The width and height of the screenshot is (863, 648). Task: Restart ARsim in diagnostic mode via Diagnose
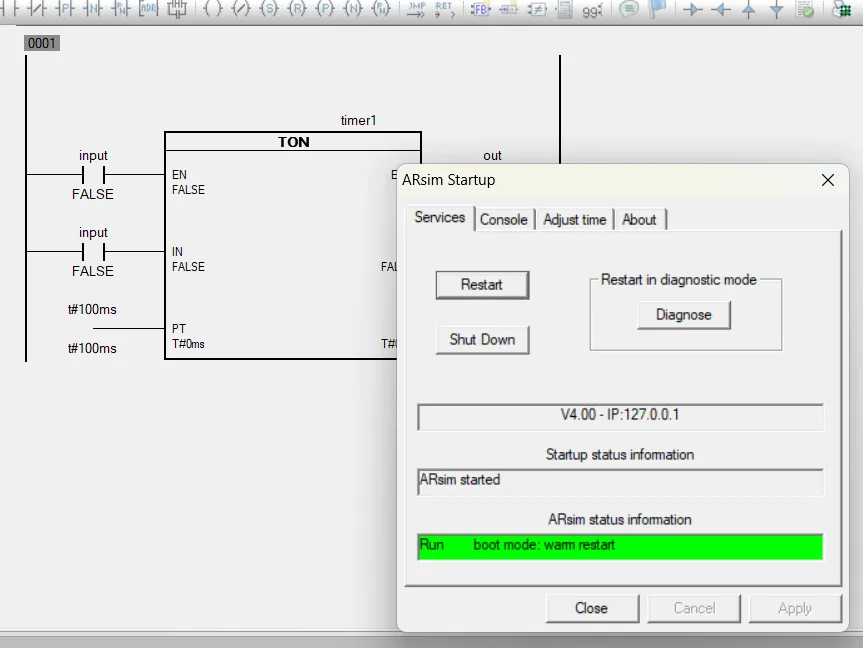(683, 315)
